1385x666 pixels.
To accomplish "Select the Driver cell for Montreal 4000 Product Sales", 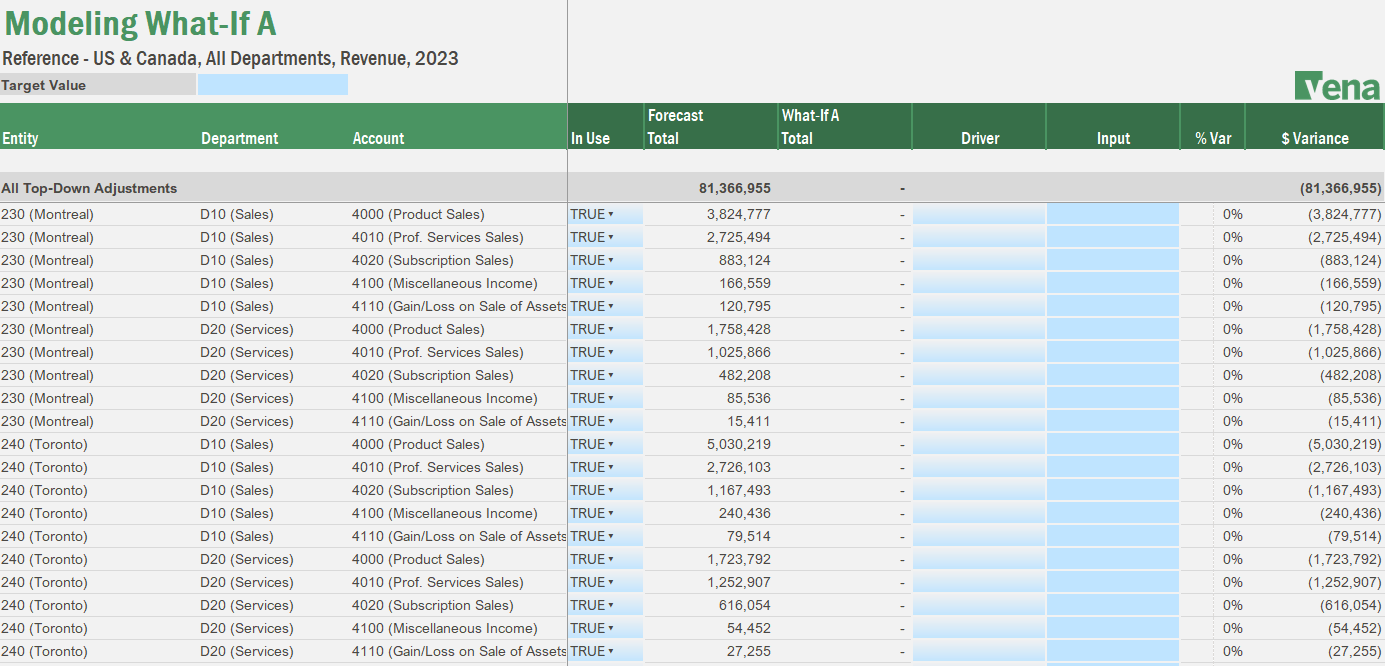I will [979, 214].
